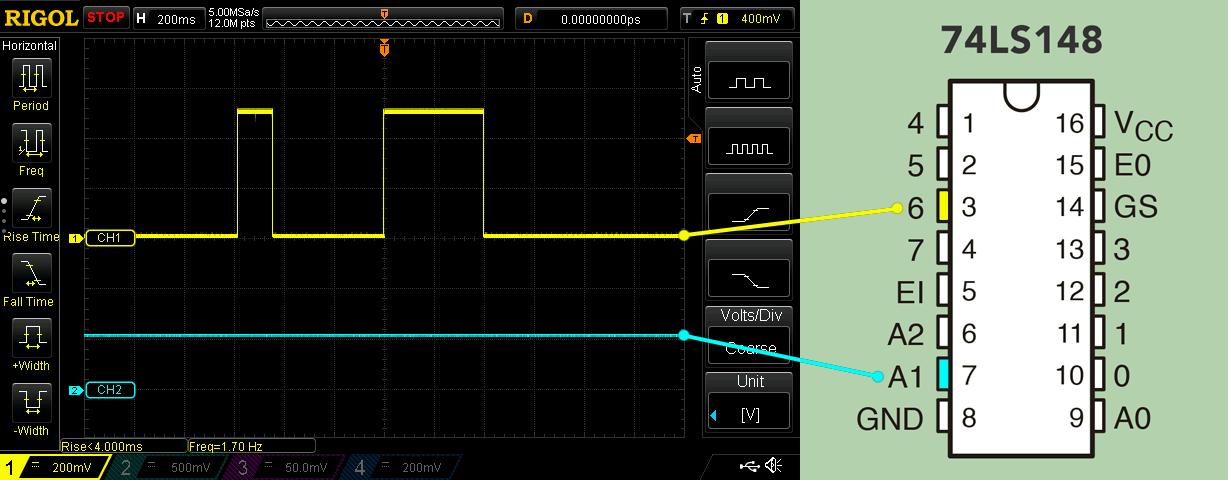
Task: Select the +Width measurement icon
Action: click(x=31, y=339)
